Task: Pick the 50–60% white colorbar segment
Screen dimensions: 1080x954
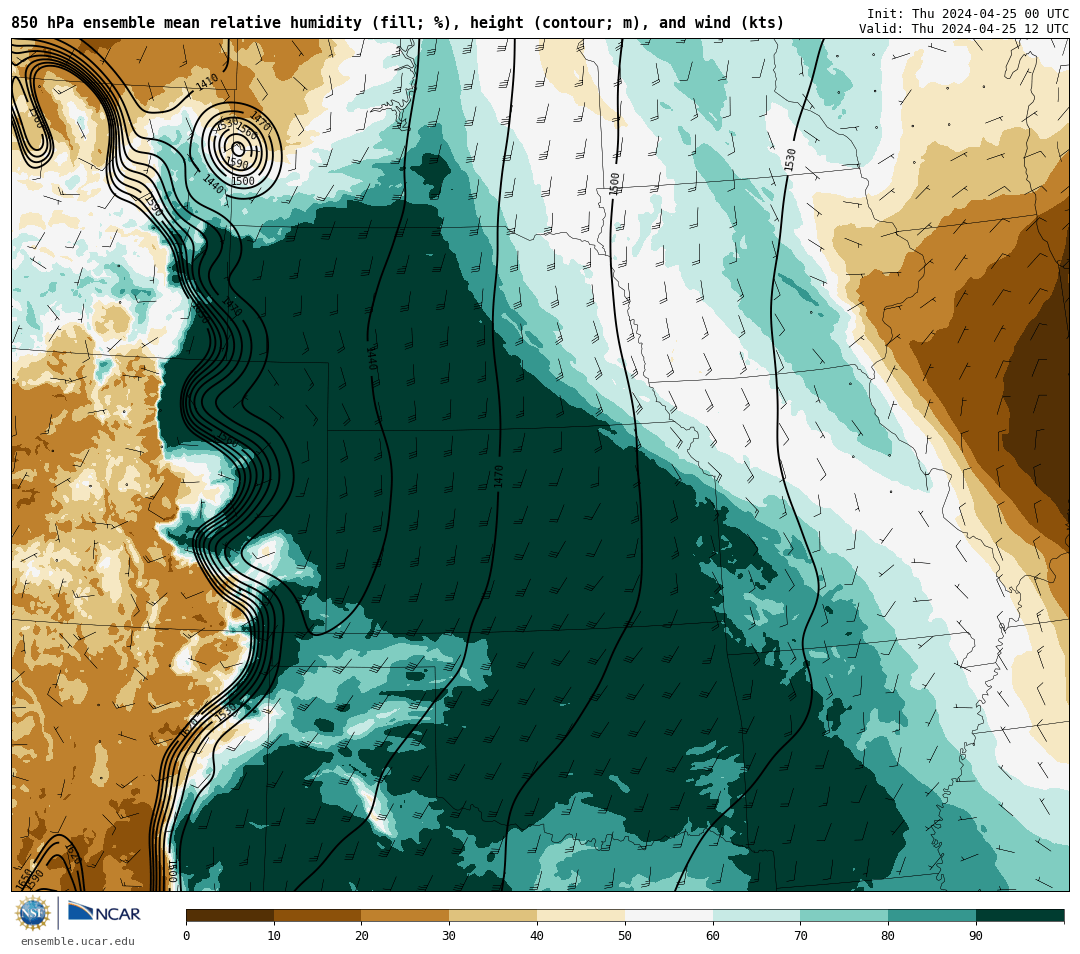Action: click(x=669, y=916)
